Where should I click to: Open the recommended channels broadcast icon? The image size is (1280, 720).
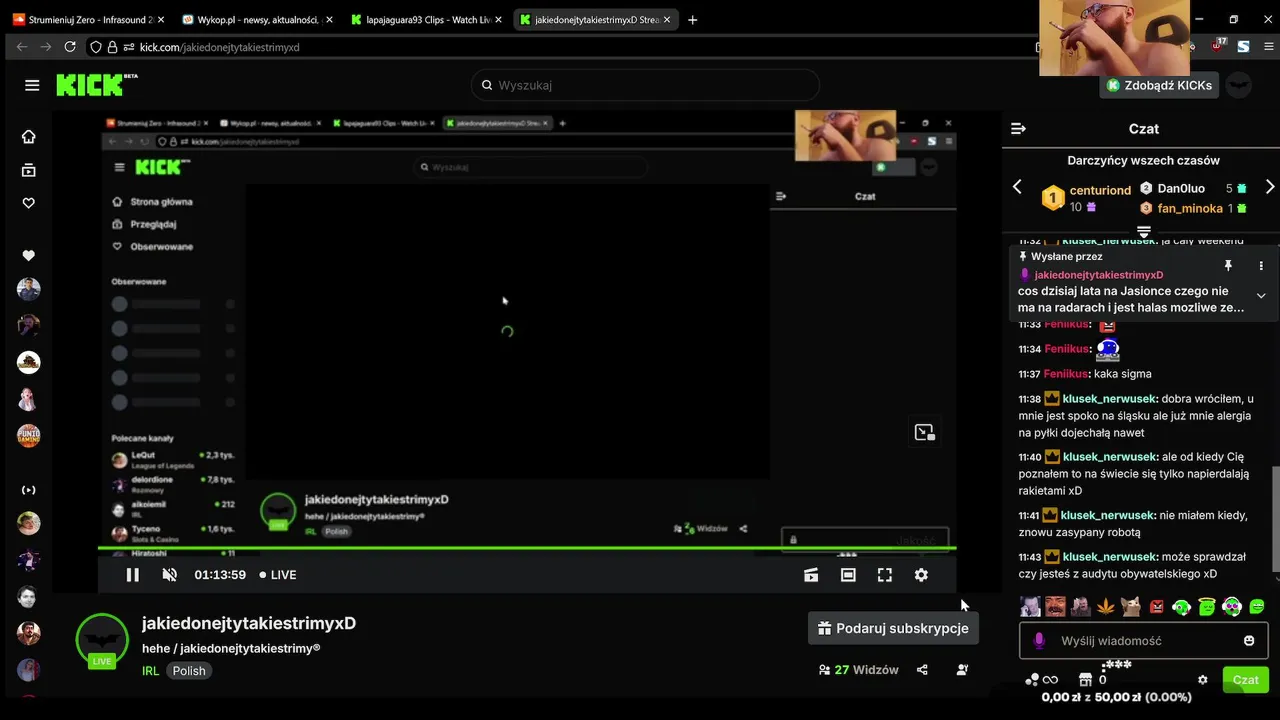[29, 490]
